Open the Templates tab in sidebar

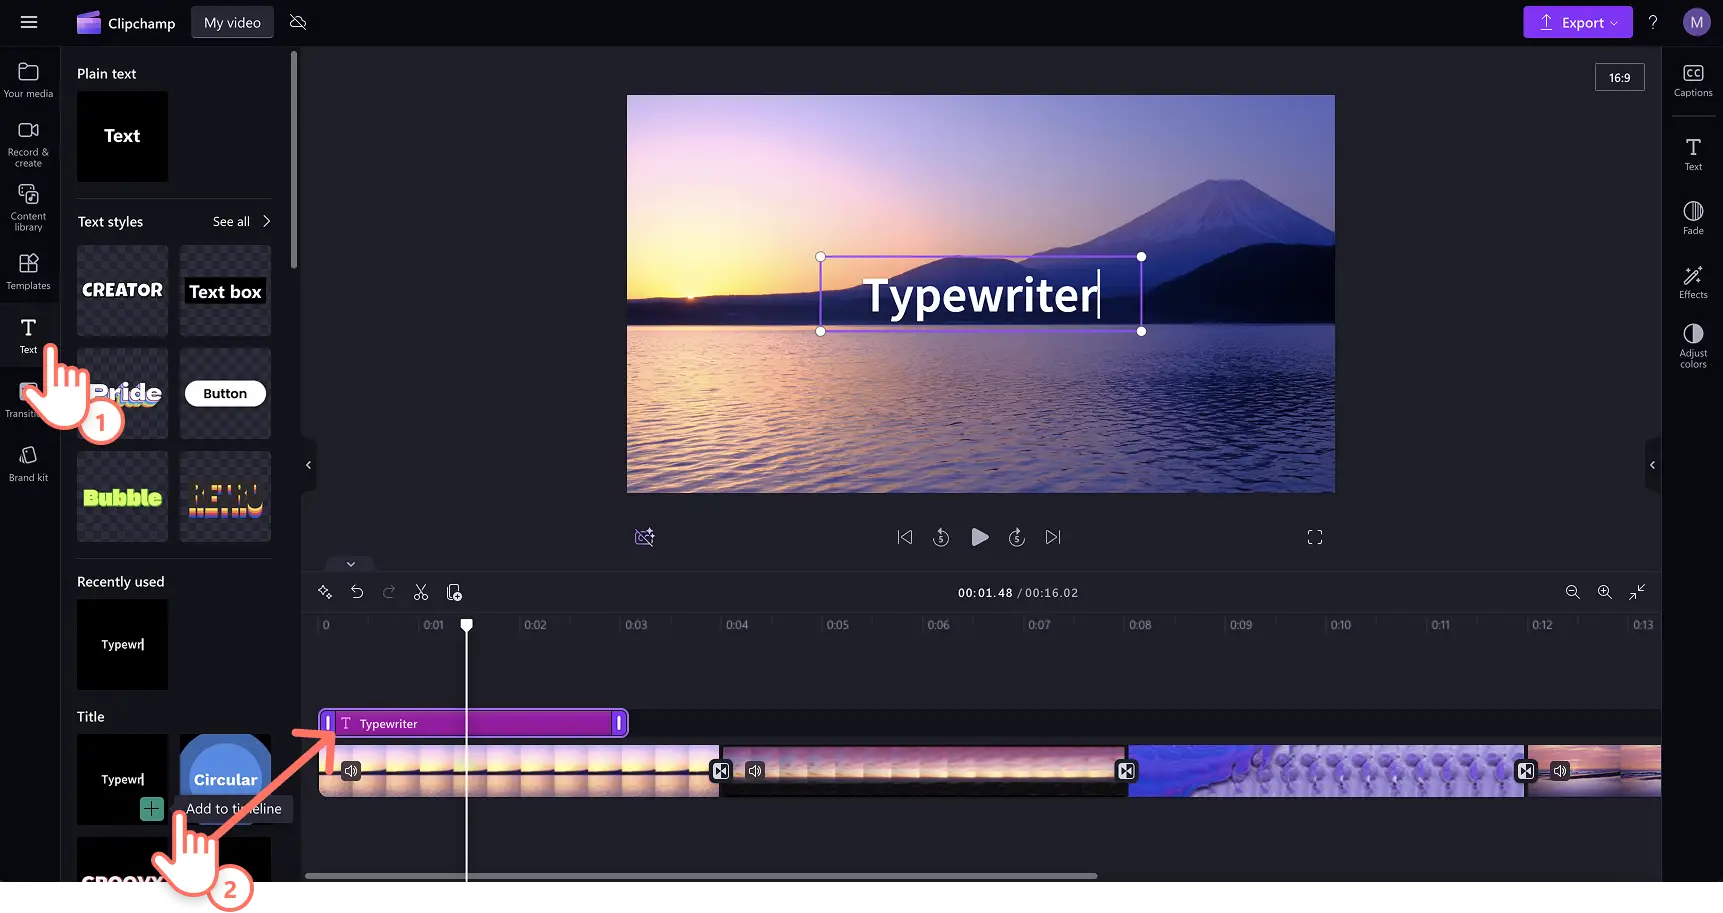pos(28,271)
